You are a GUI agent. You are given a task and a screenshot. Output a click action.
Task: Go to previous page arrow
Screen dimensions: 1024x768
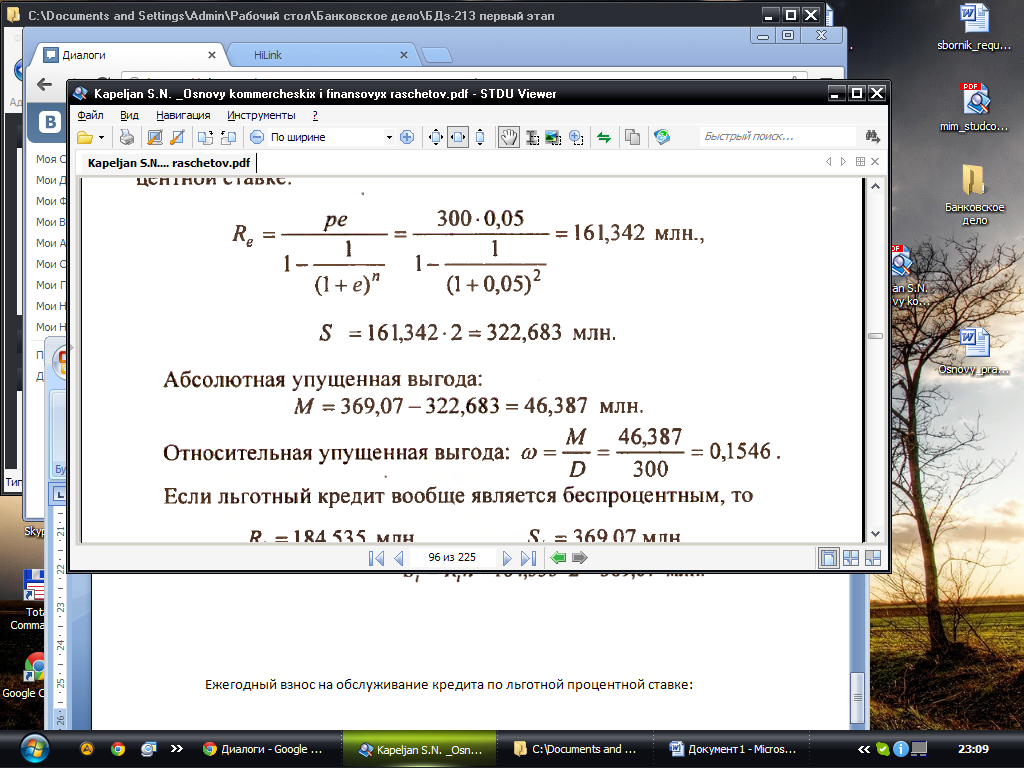tap(398, 558)
